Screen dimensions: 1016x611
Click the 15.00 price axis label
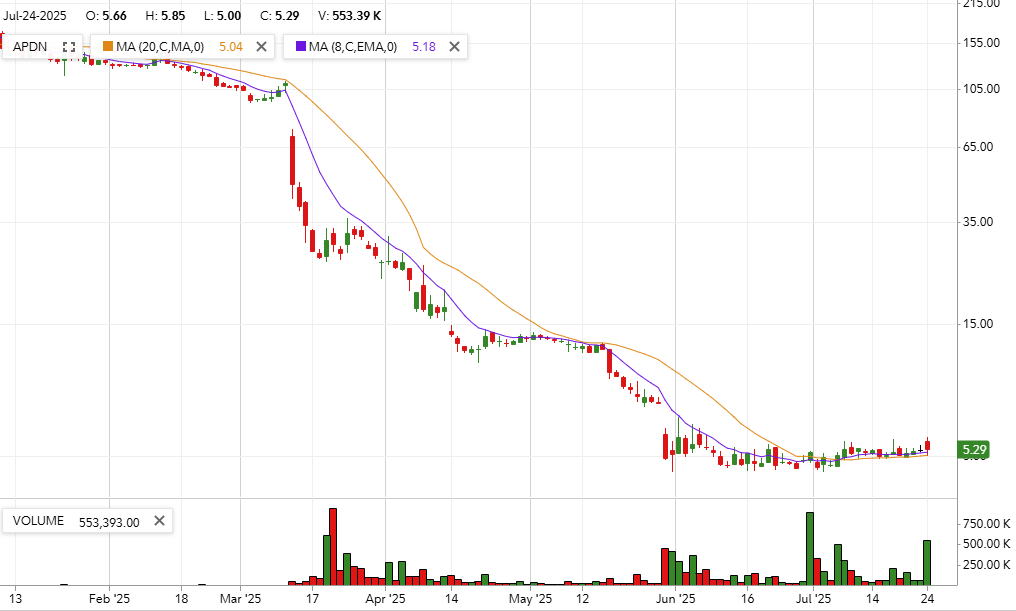(978, 324)
